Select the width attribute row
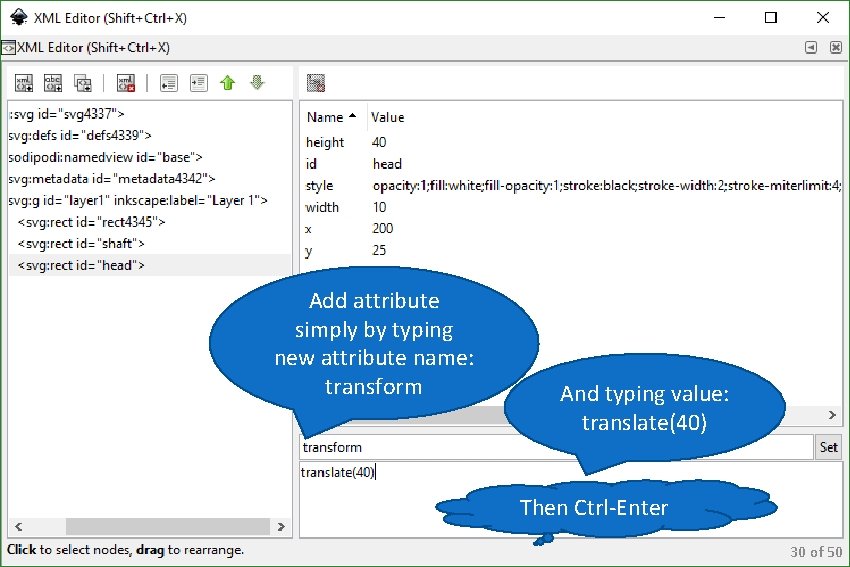The width and height of the screenshot is (850, 567). pos(571,207)
